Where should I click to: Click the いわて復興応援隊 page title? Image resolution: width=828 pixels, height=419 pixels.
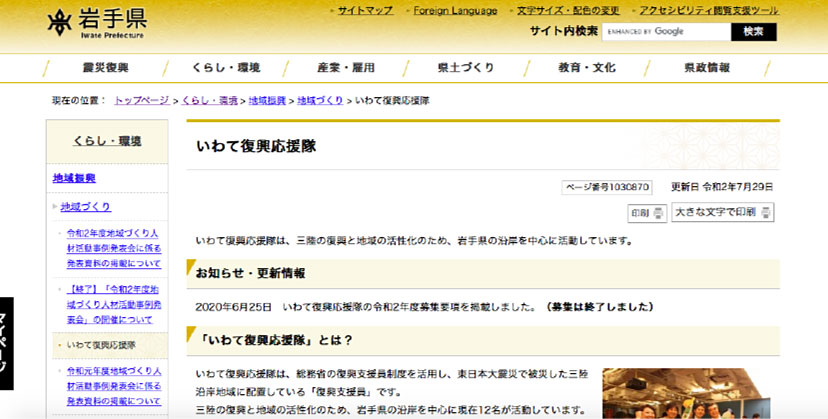click(256, 146)
